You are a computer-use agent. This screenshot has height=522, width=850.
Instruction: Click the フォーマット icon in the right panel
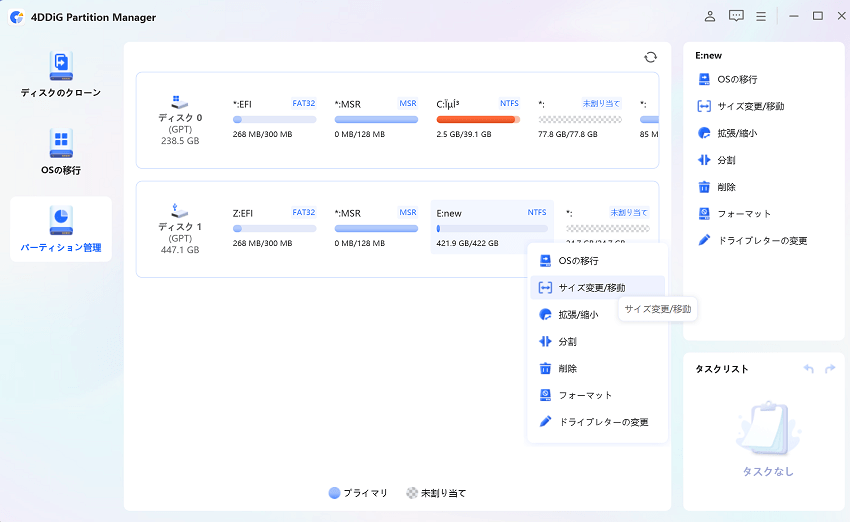[704, 214]
